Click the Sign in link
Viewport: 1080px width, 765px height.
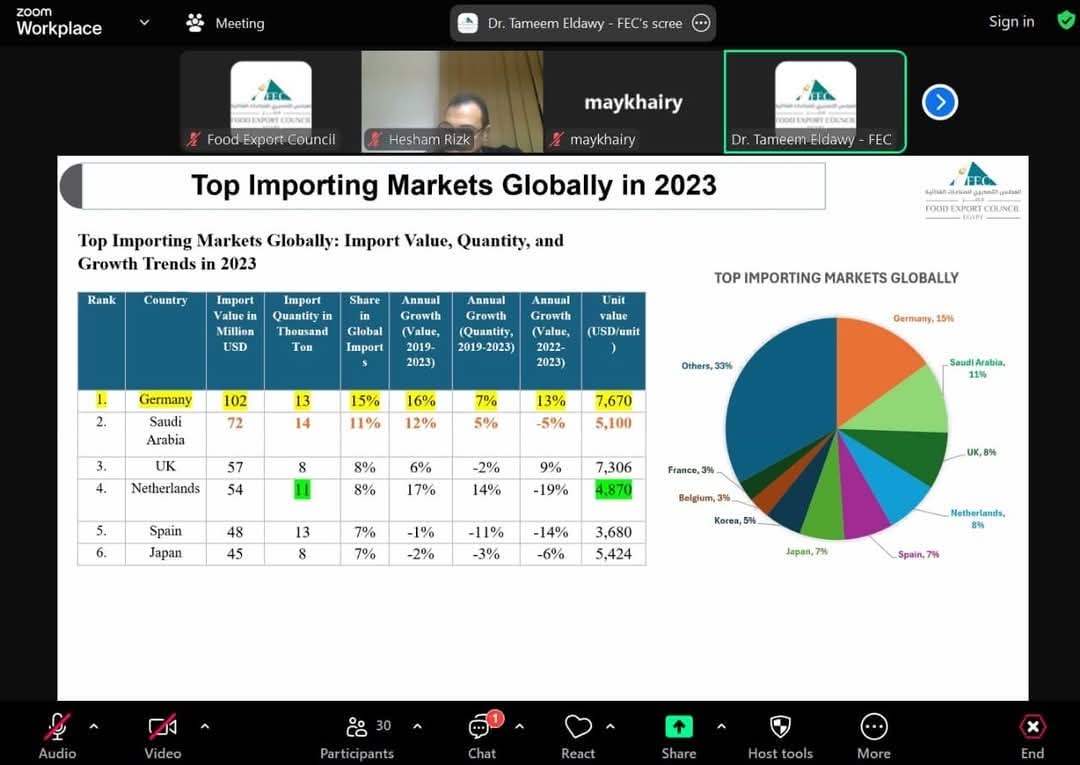click(1011, 21)
